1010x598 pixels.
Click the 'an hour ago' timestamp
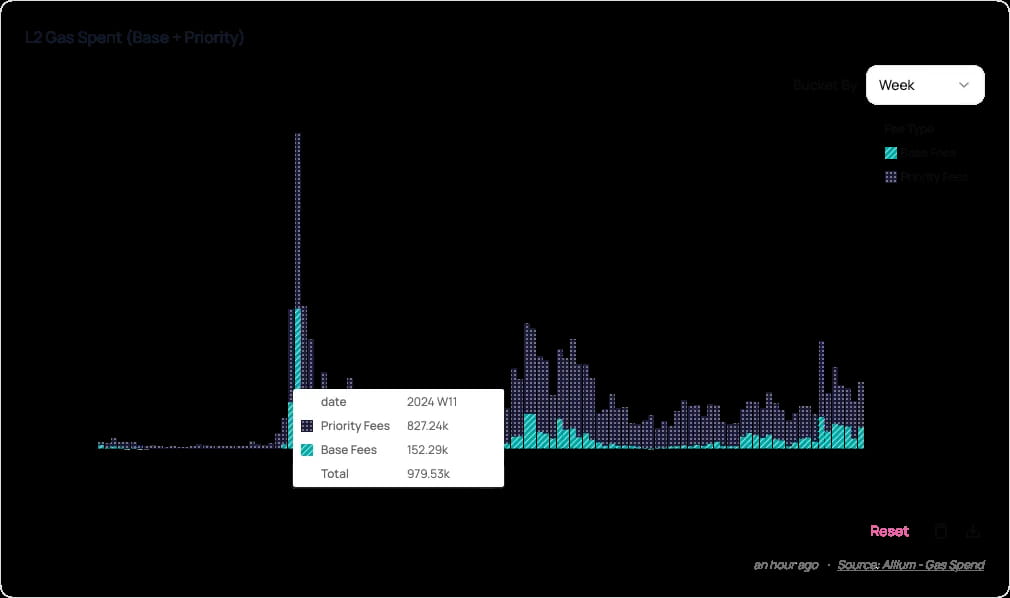click(786, 564)
